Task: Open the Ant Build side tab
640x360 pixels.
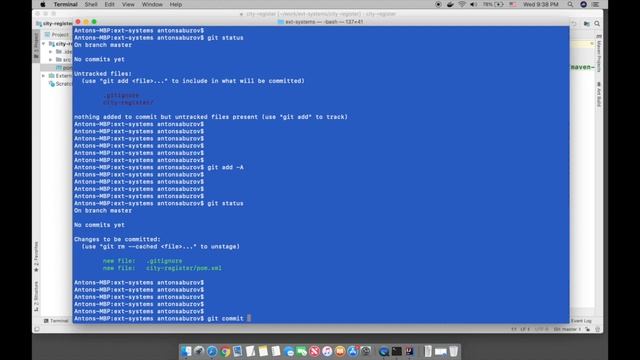Action: pyautogui.click(x=599, y=94)
